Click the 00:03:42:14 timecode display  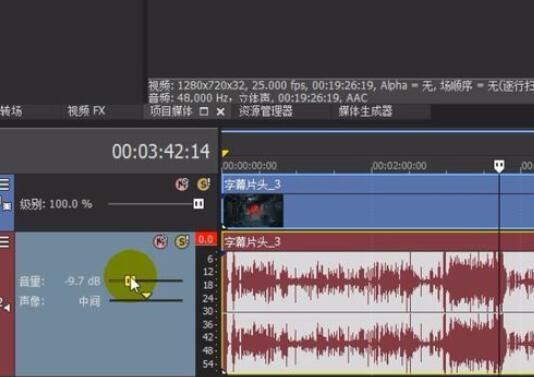tap(161, 151)
